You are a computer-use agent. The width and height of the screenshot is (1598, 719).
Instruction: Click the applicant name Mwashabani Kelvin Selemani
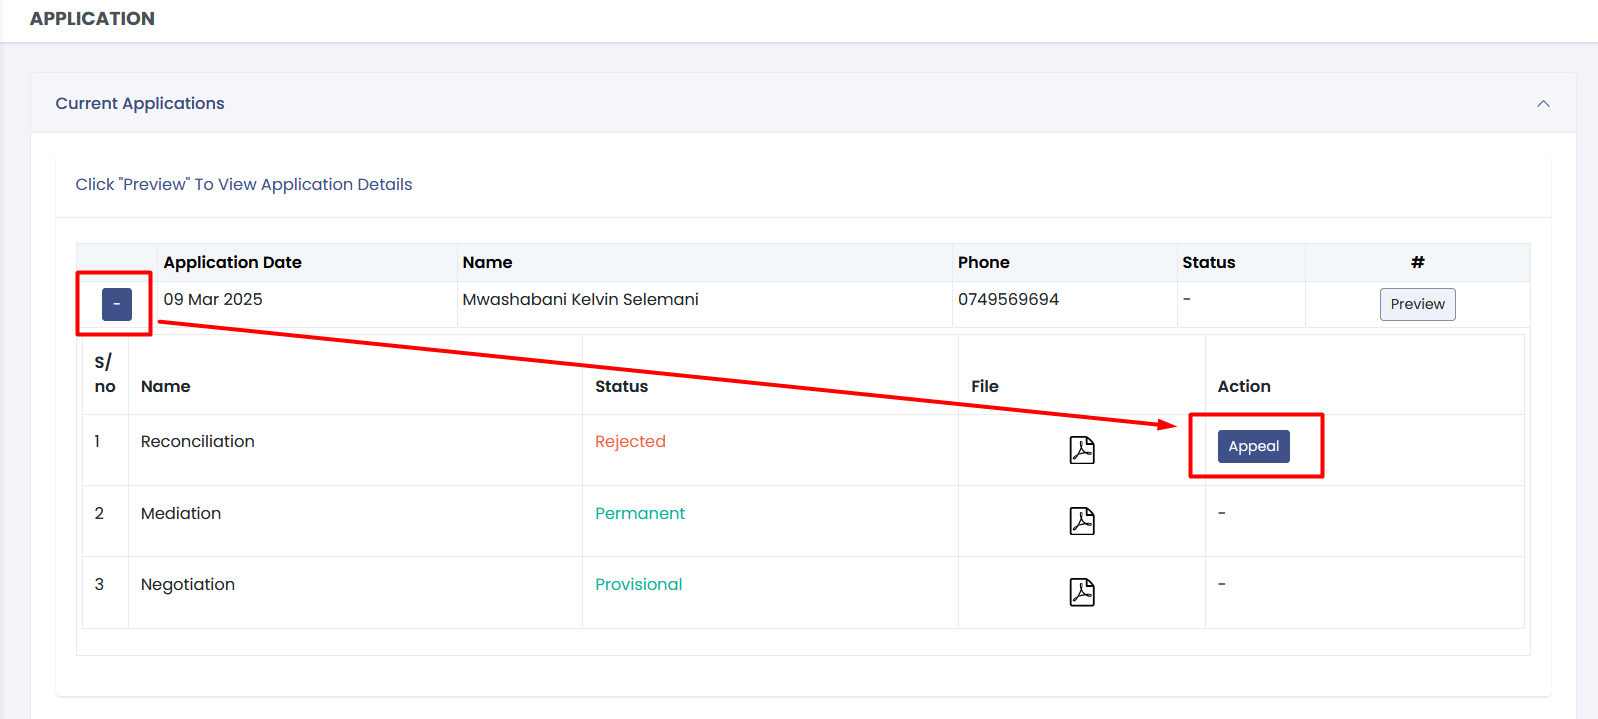pyautogui.click(x=580, y=299)
